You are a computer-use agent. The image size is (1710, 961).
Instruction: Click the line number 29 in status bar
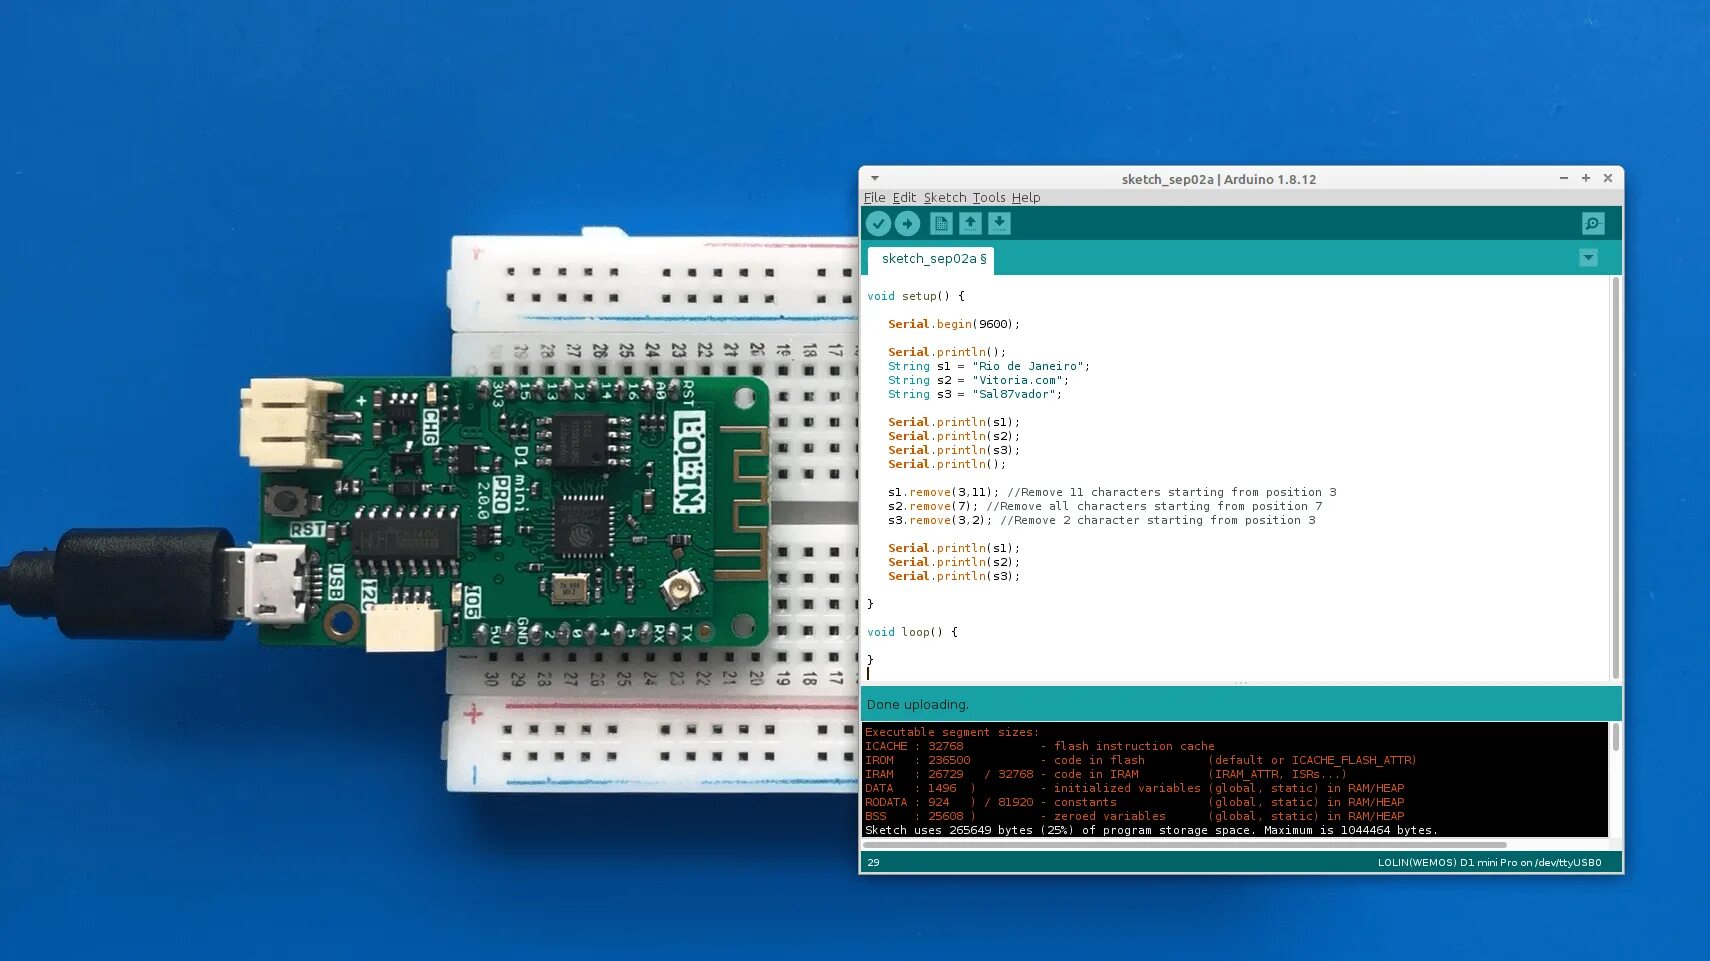[x=873, y=862]
